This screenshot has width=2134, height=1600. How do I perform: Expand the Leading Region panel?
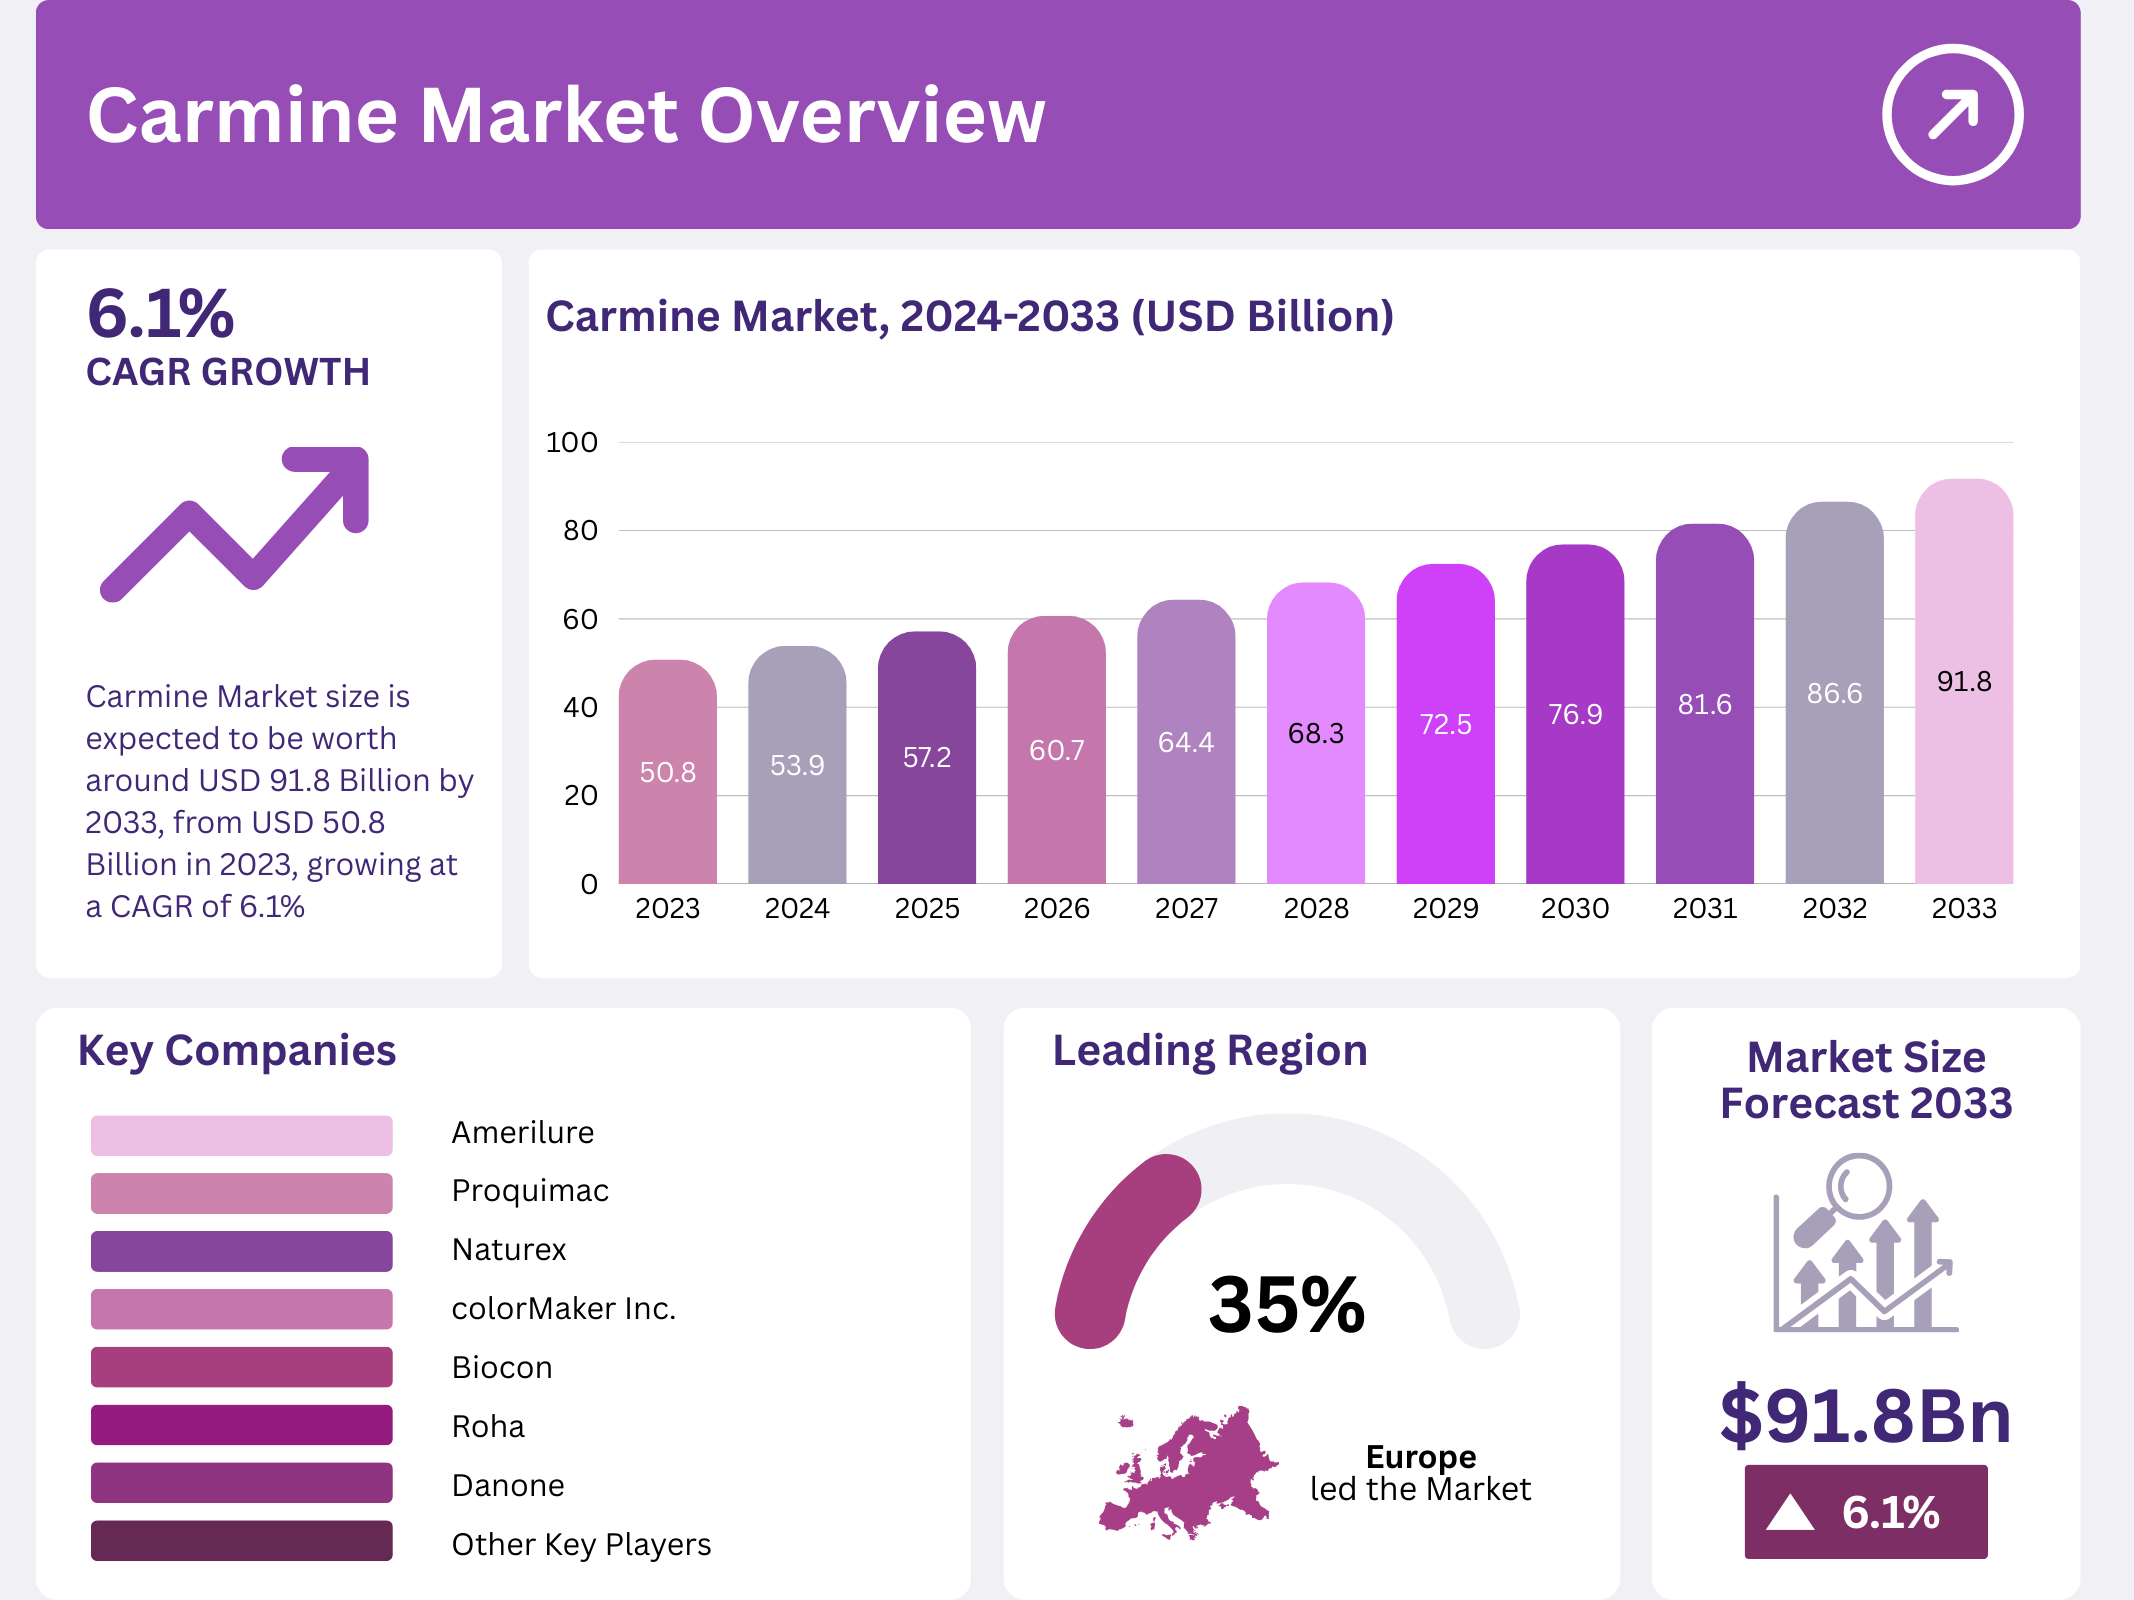[x=1209, y=1050]
